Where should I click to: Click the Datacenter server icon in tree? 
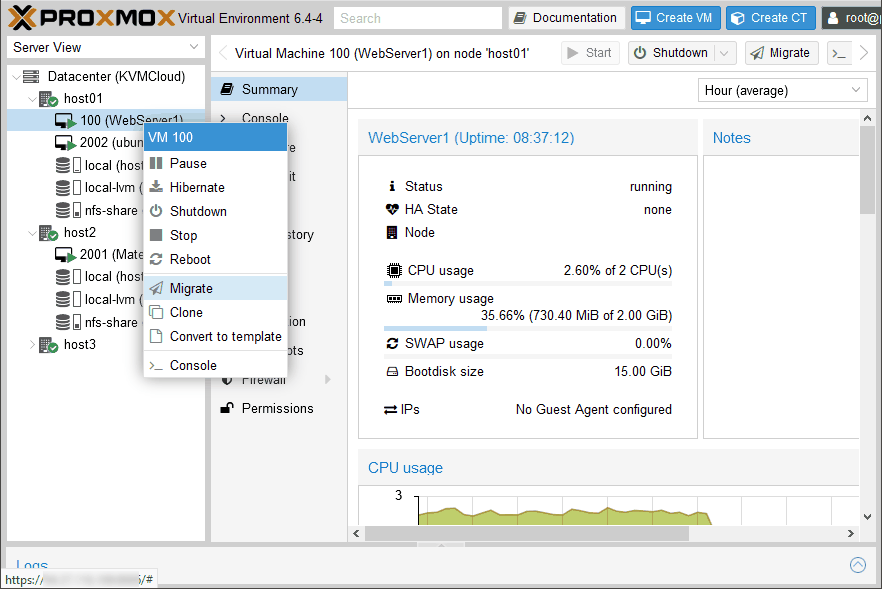point(32,77)
